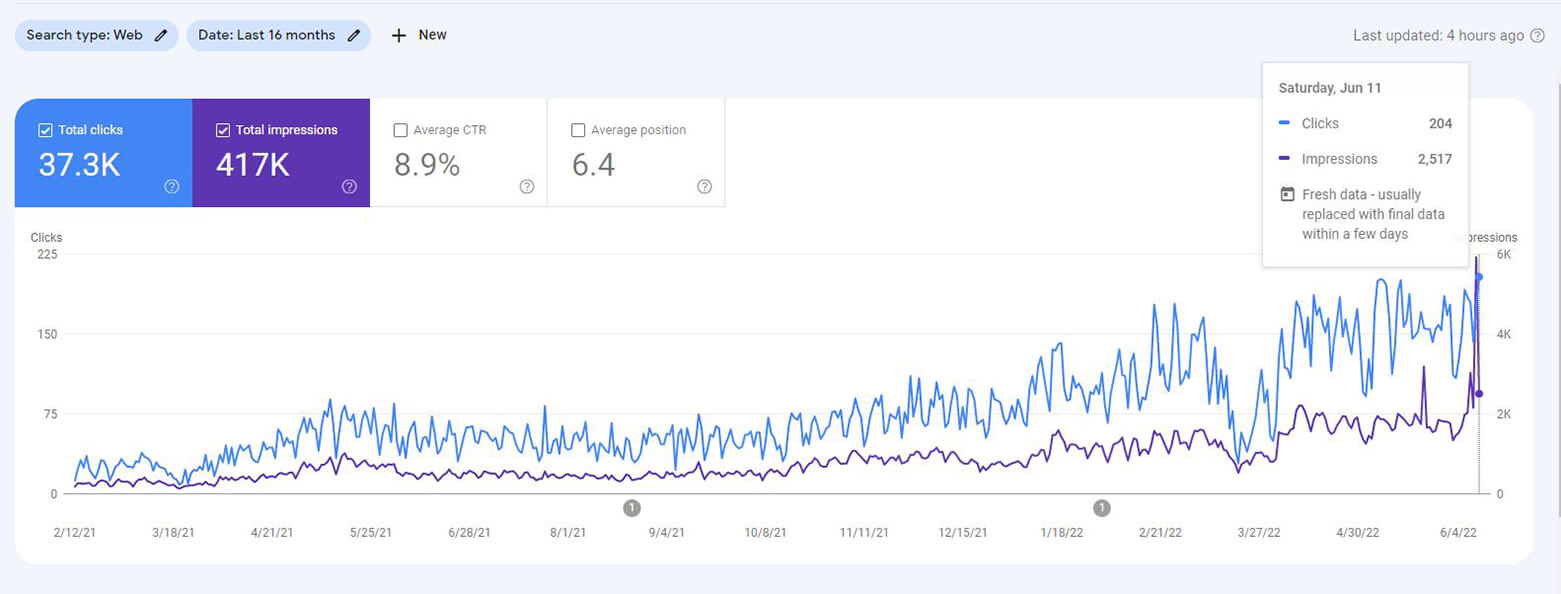Click the Clicks axis title

[46, 238]
